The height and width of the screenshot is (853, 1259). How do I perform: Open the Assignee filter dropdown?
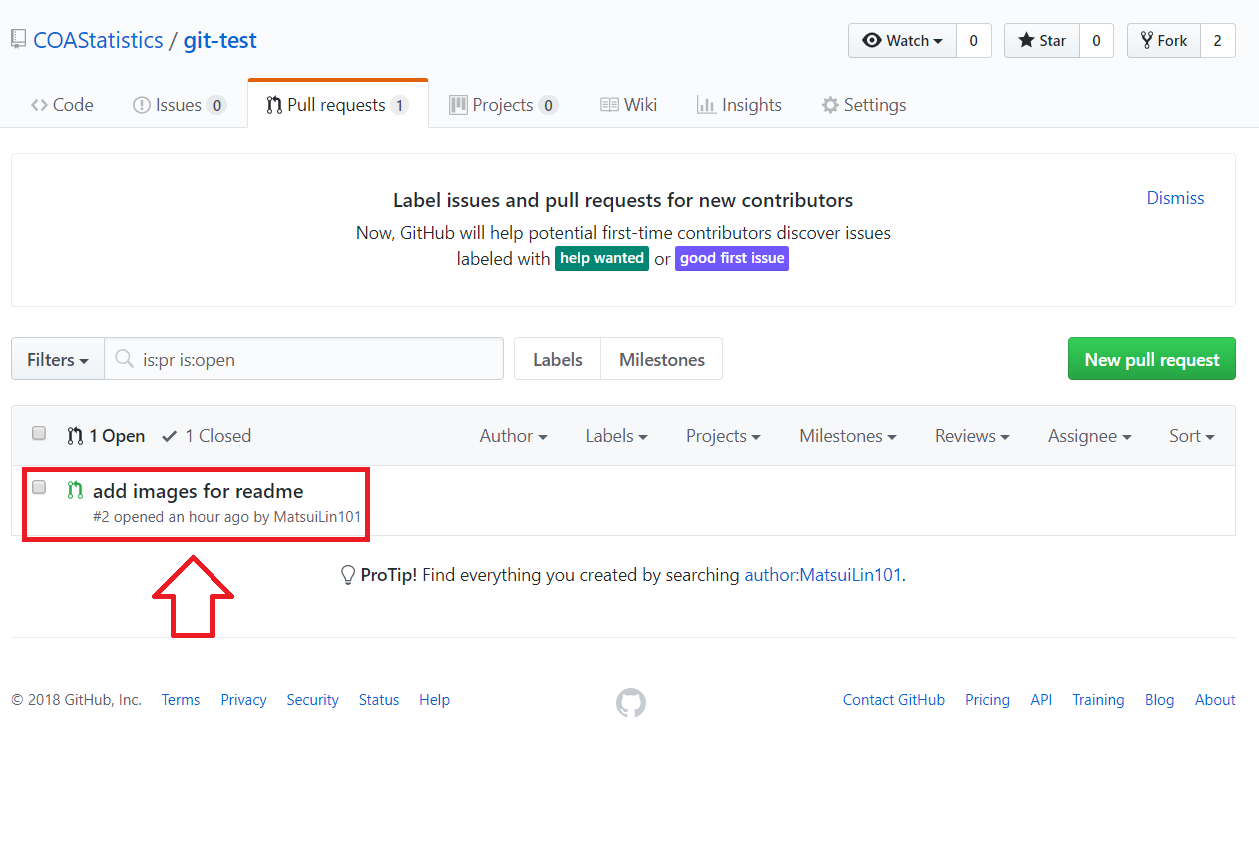1089,436
